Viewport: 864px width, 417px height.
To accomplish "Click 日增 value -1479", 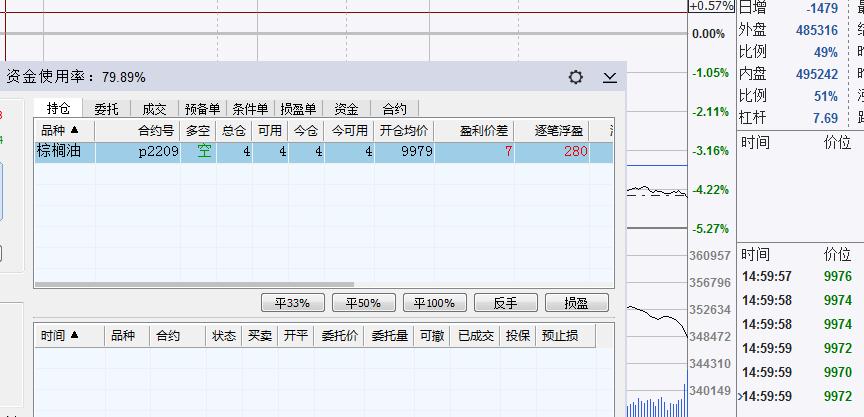I will click(x=822, y=8).
